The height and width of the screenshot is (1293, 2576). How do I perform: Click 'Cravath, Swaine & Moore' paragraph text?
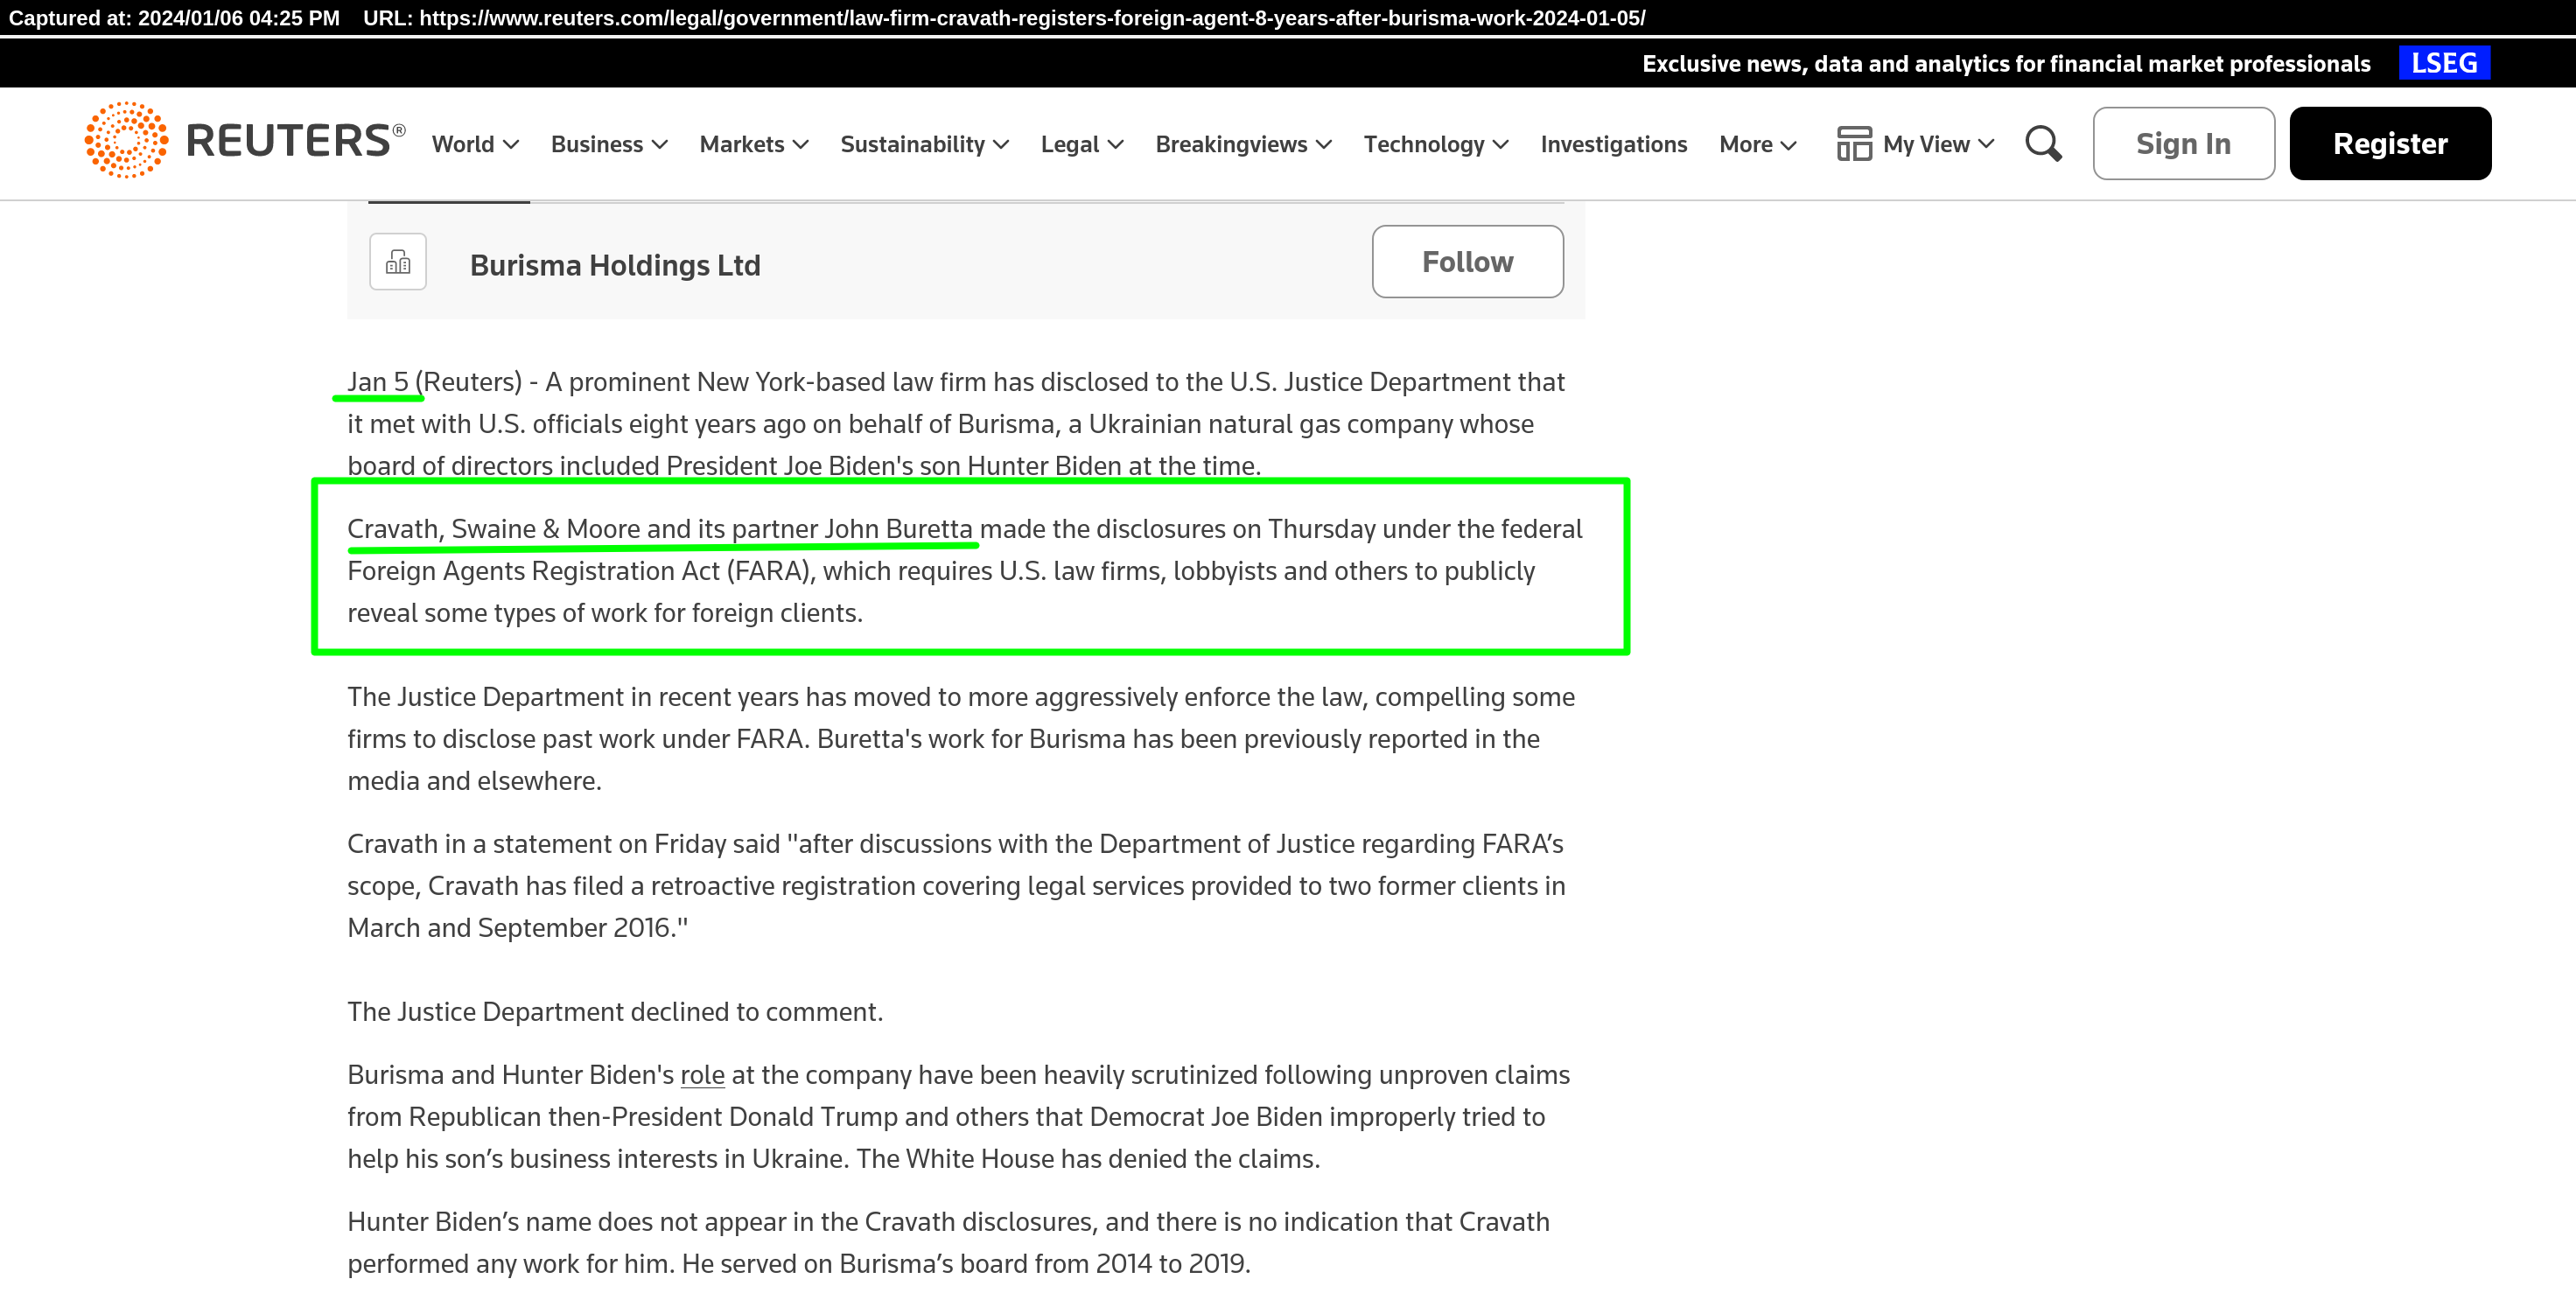[x=965, y=571]
